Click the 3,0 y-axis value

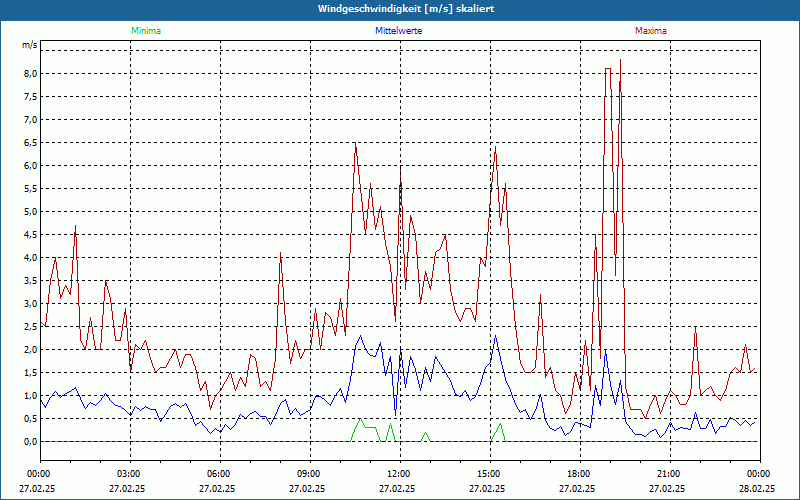pos(31,304)
